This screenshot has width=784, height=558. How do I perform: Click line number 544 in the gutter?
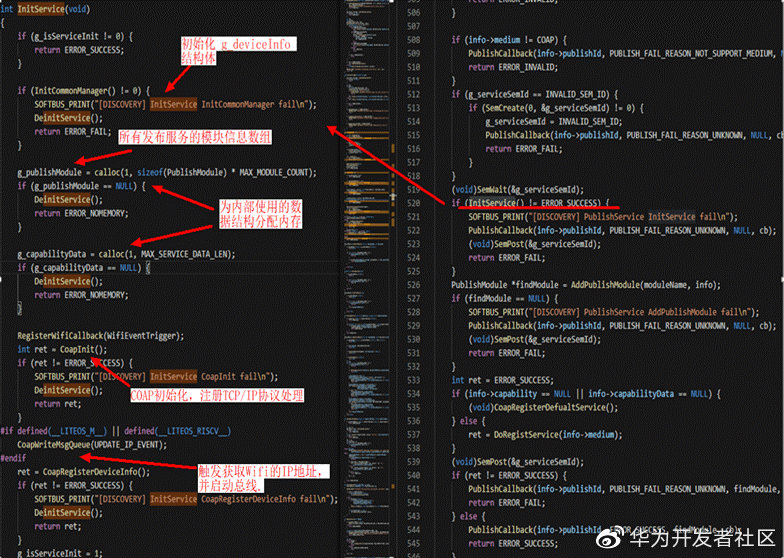point(414,530)
